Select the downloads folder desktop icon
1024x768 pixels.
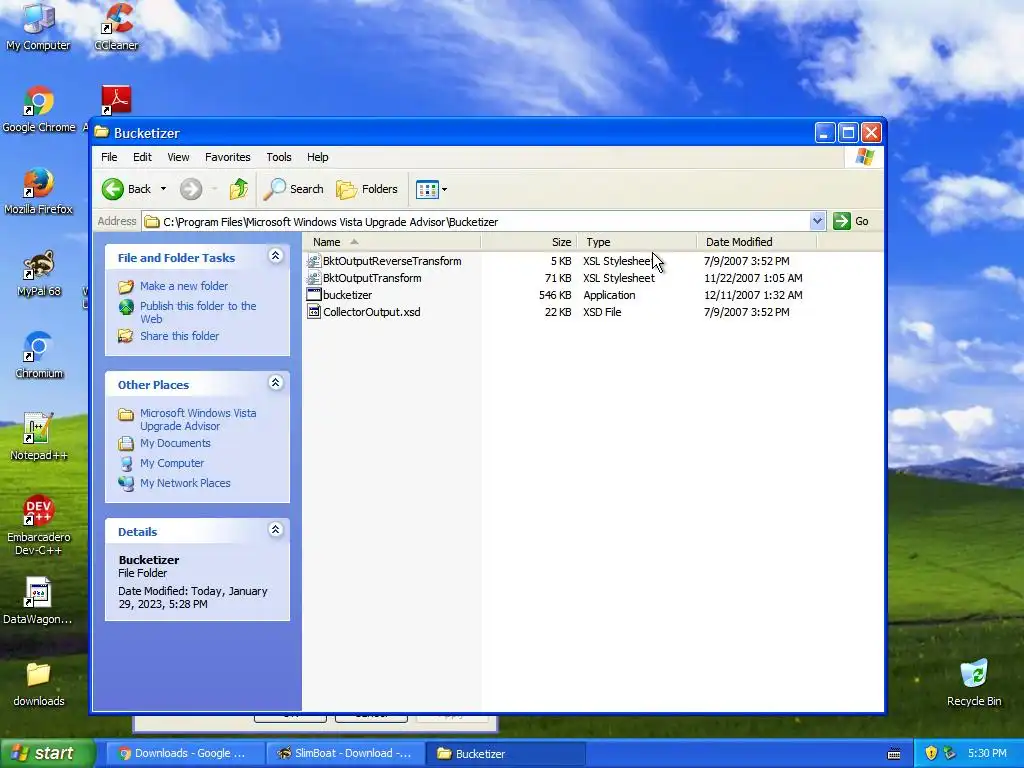pos(39,684)
